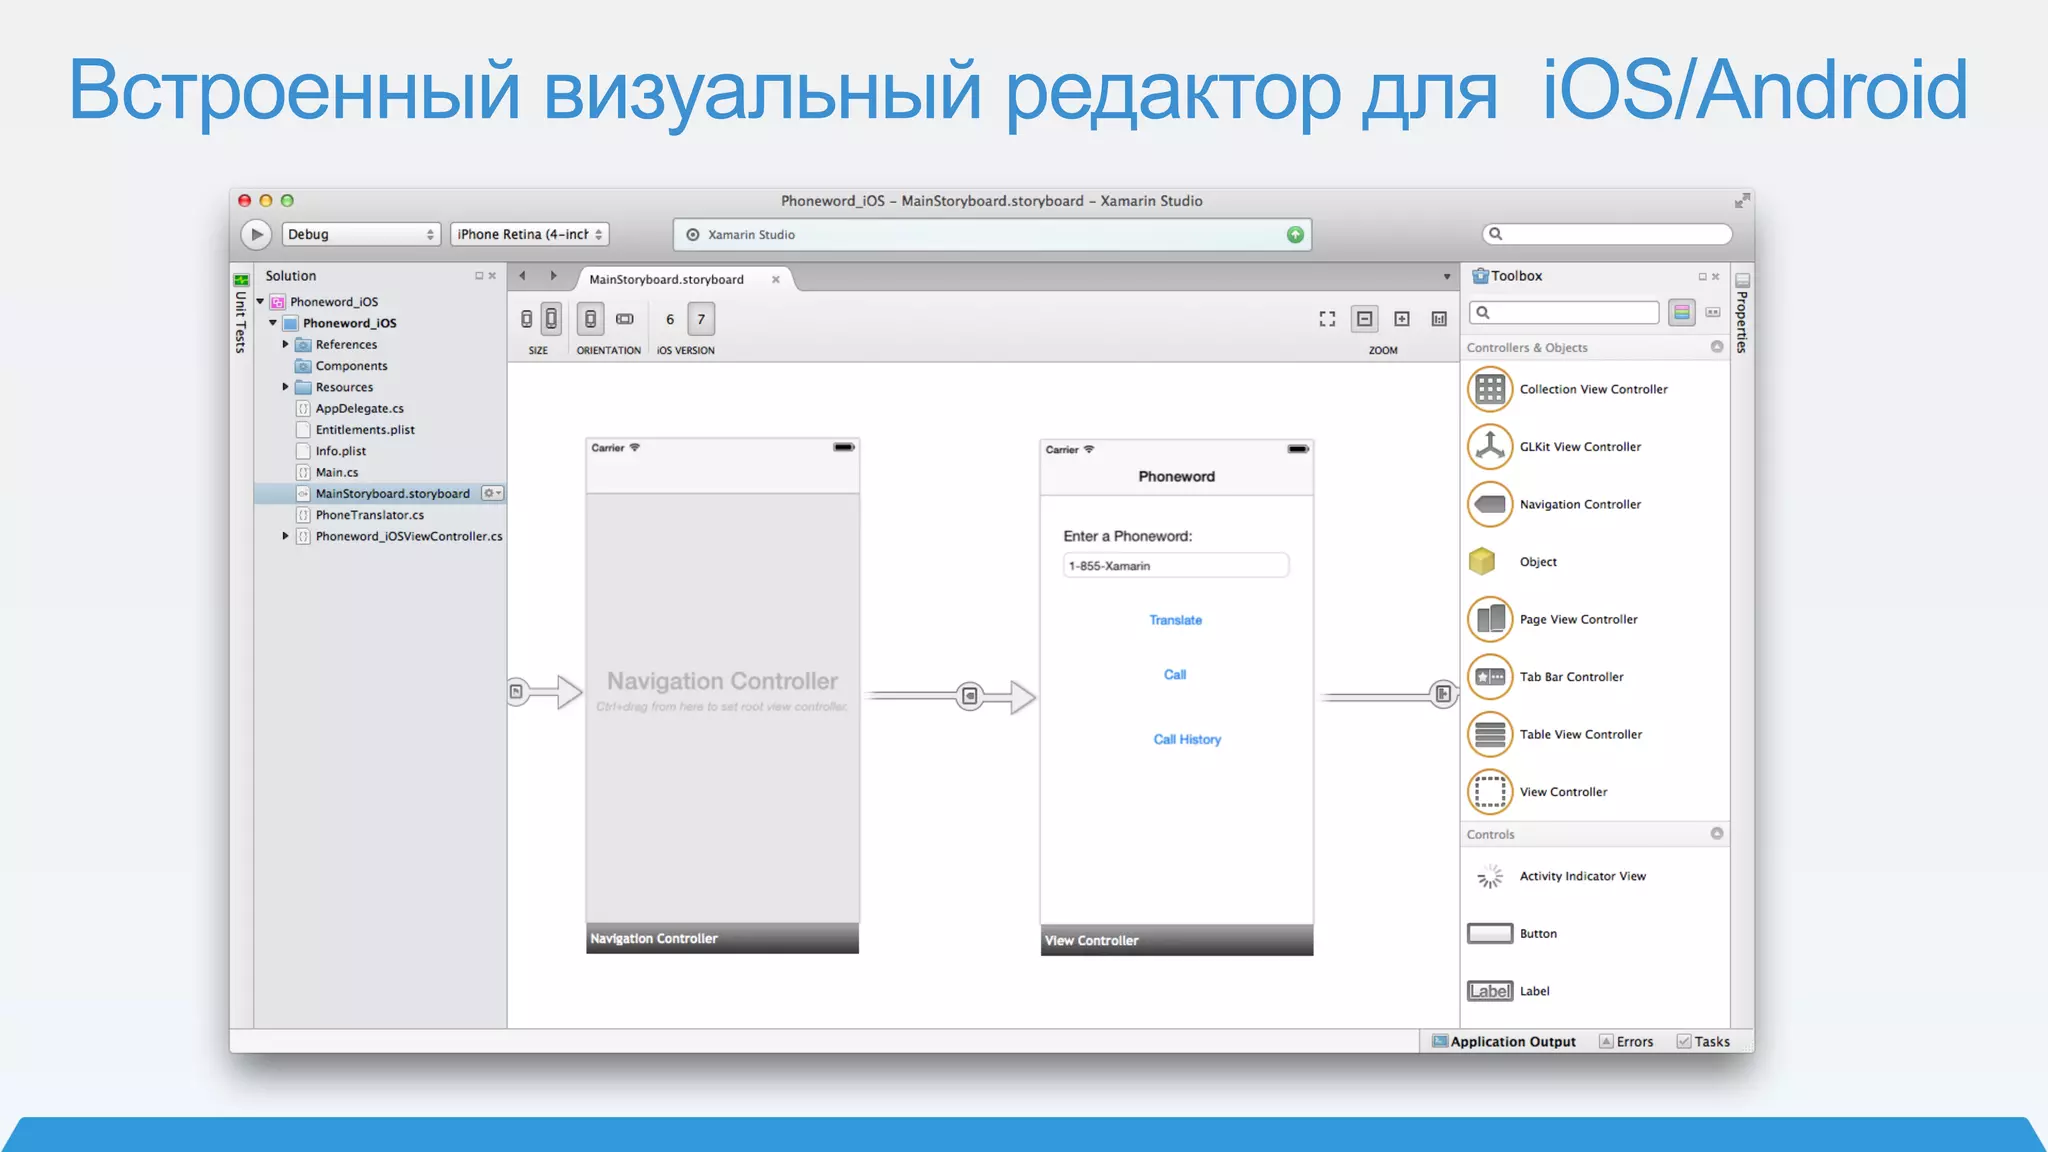Click the zoom to fit icon
The image size is (2048, 1152).
pos(1327,319)
